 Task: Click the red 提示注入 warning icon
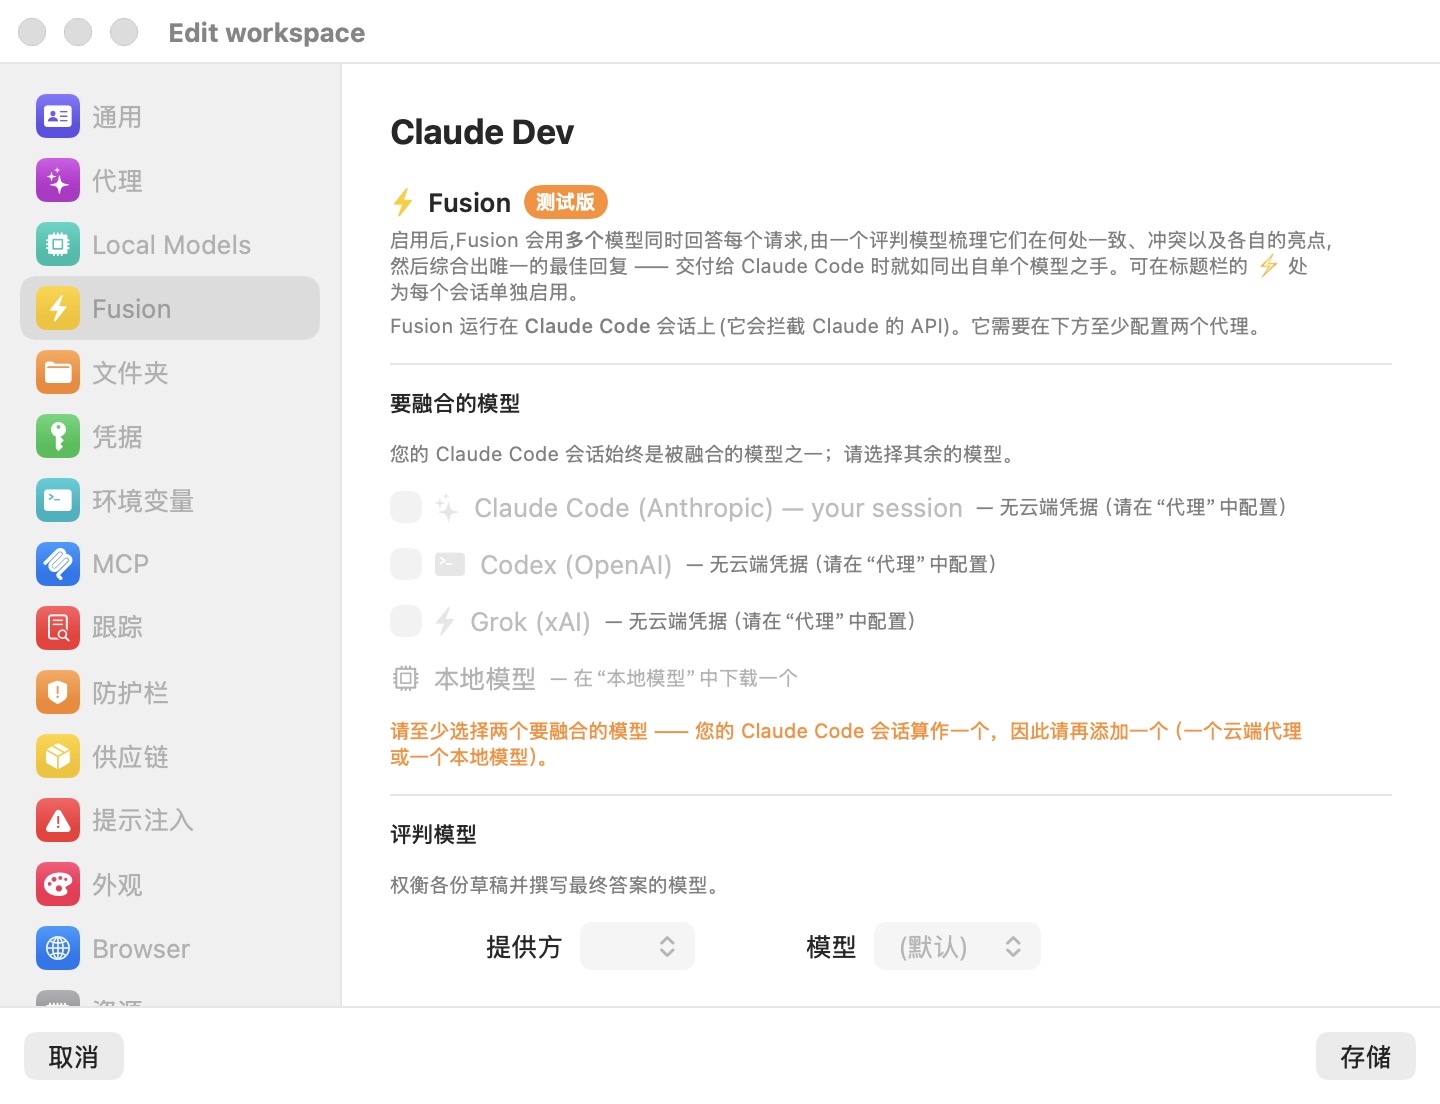[58, 820]
